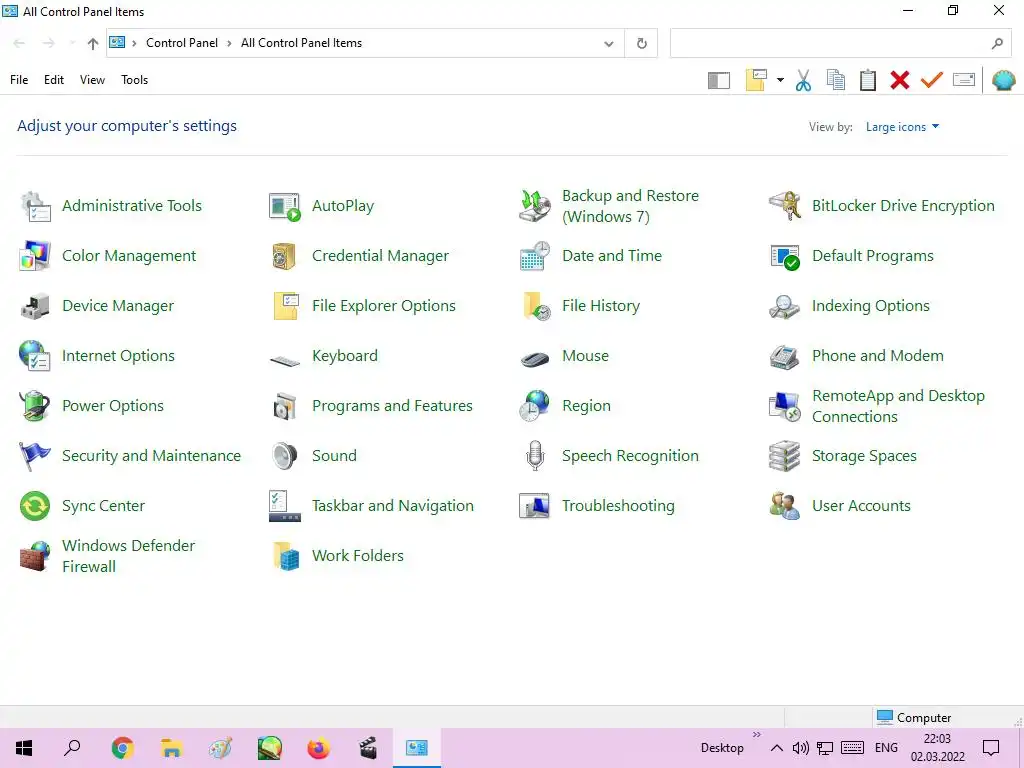Image resolution: width=1024 pixels, height=768 pixels.
Task: Click All Control Panel Items breadcrumb
Action: (301, 43)
